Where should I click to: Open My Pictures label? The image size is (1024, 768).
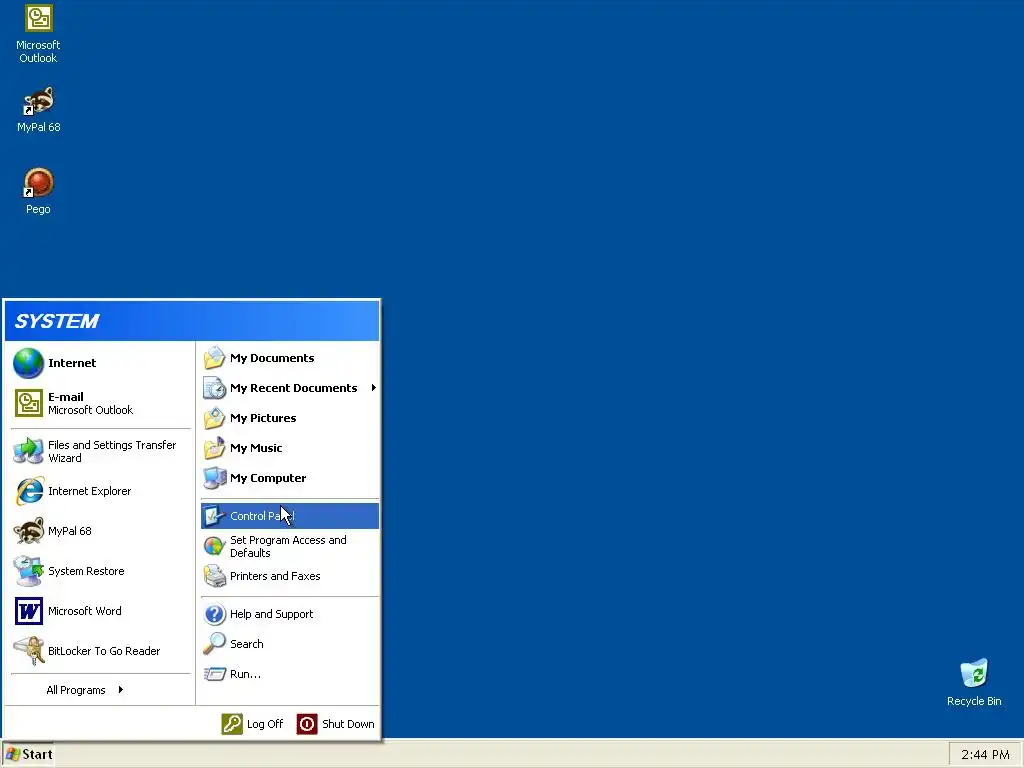[263, 418]
